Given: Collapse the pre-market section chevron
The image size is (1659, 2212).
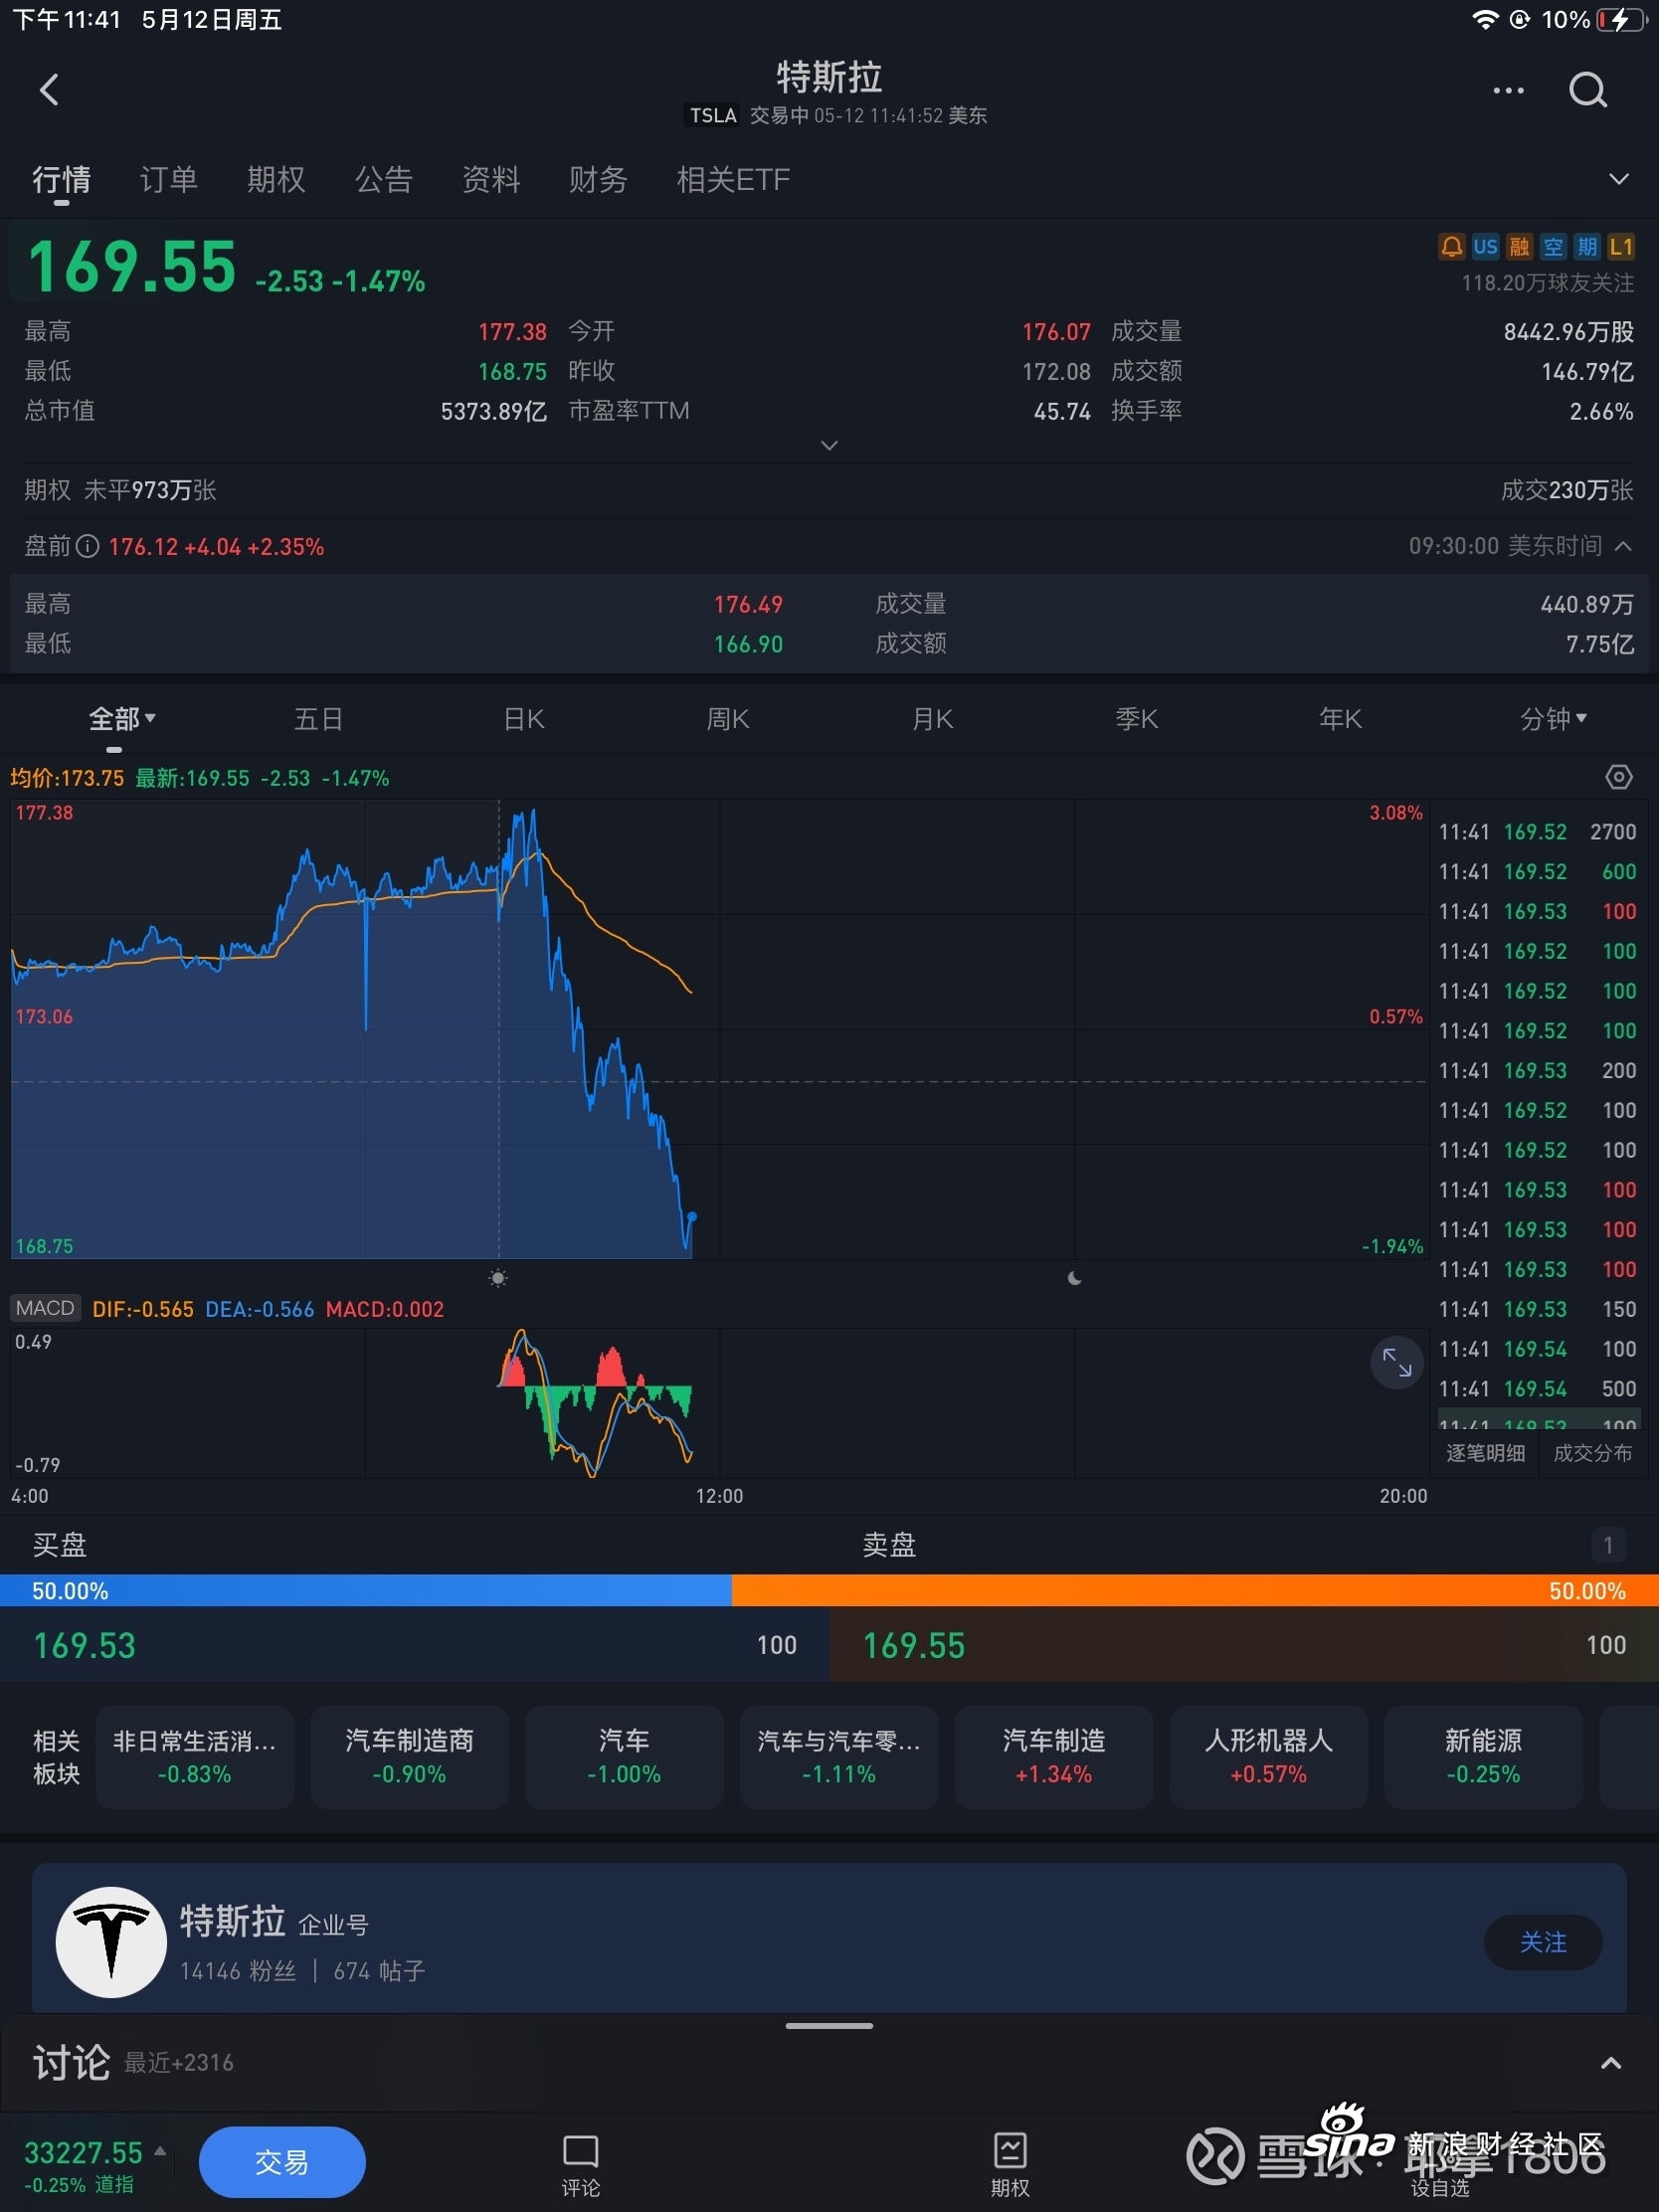Looking at the screenshot, I should (x=1624, y=546).
